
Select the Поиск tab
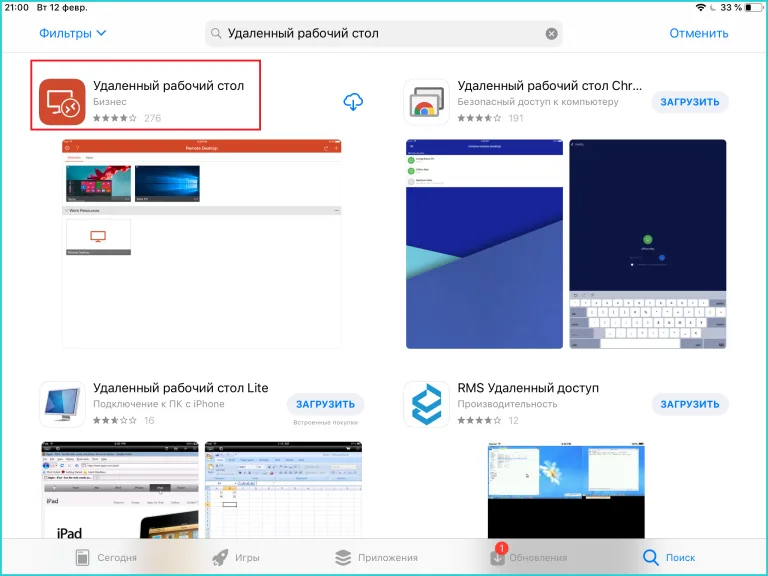tap(669, 557)
